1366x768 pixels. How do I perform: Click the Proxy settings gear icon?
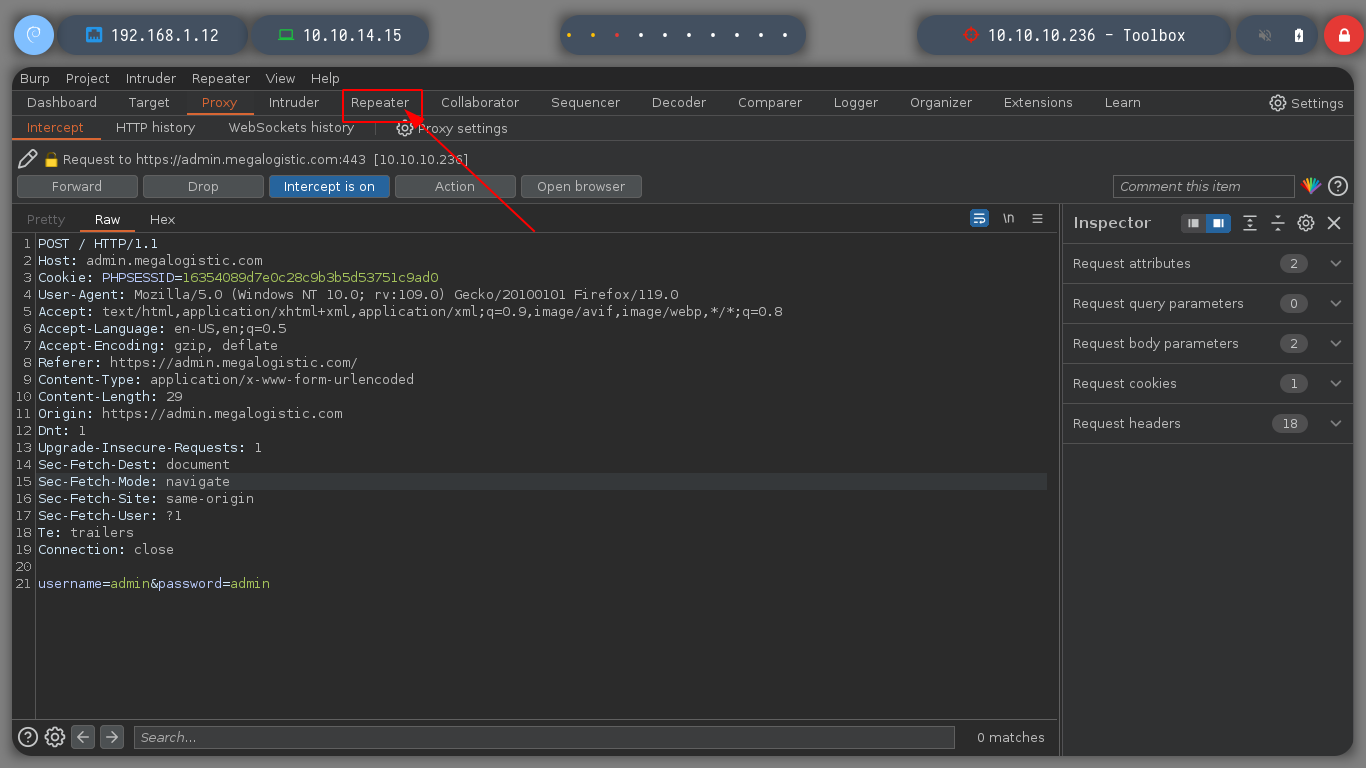(x=405, y=128)
